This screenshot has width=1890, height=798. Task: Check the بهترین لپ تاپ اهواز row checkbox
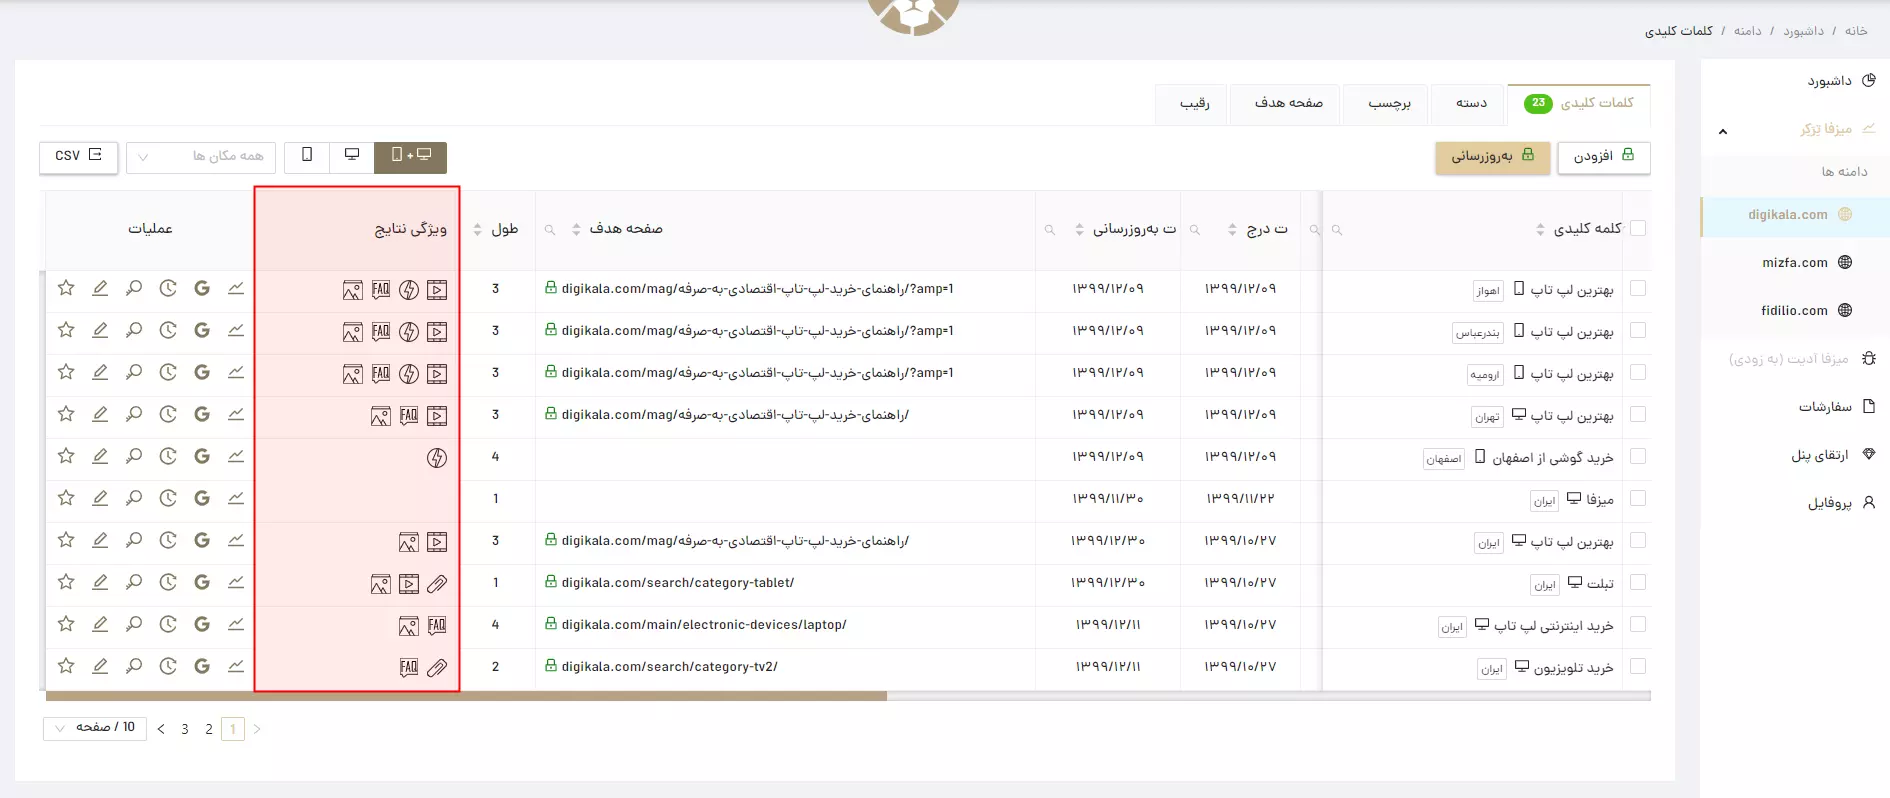(x=1638, y=288)
